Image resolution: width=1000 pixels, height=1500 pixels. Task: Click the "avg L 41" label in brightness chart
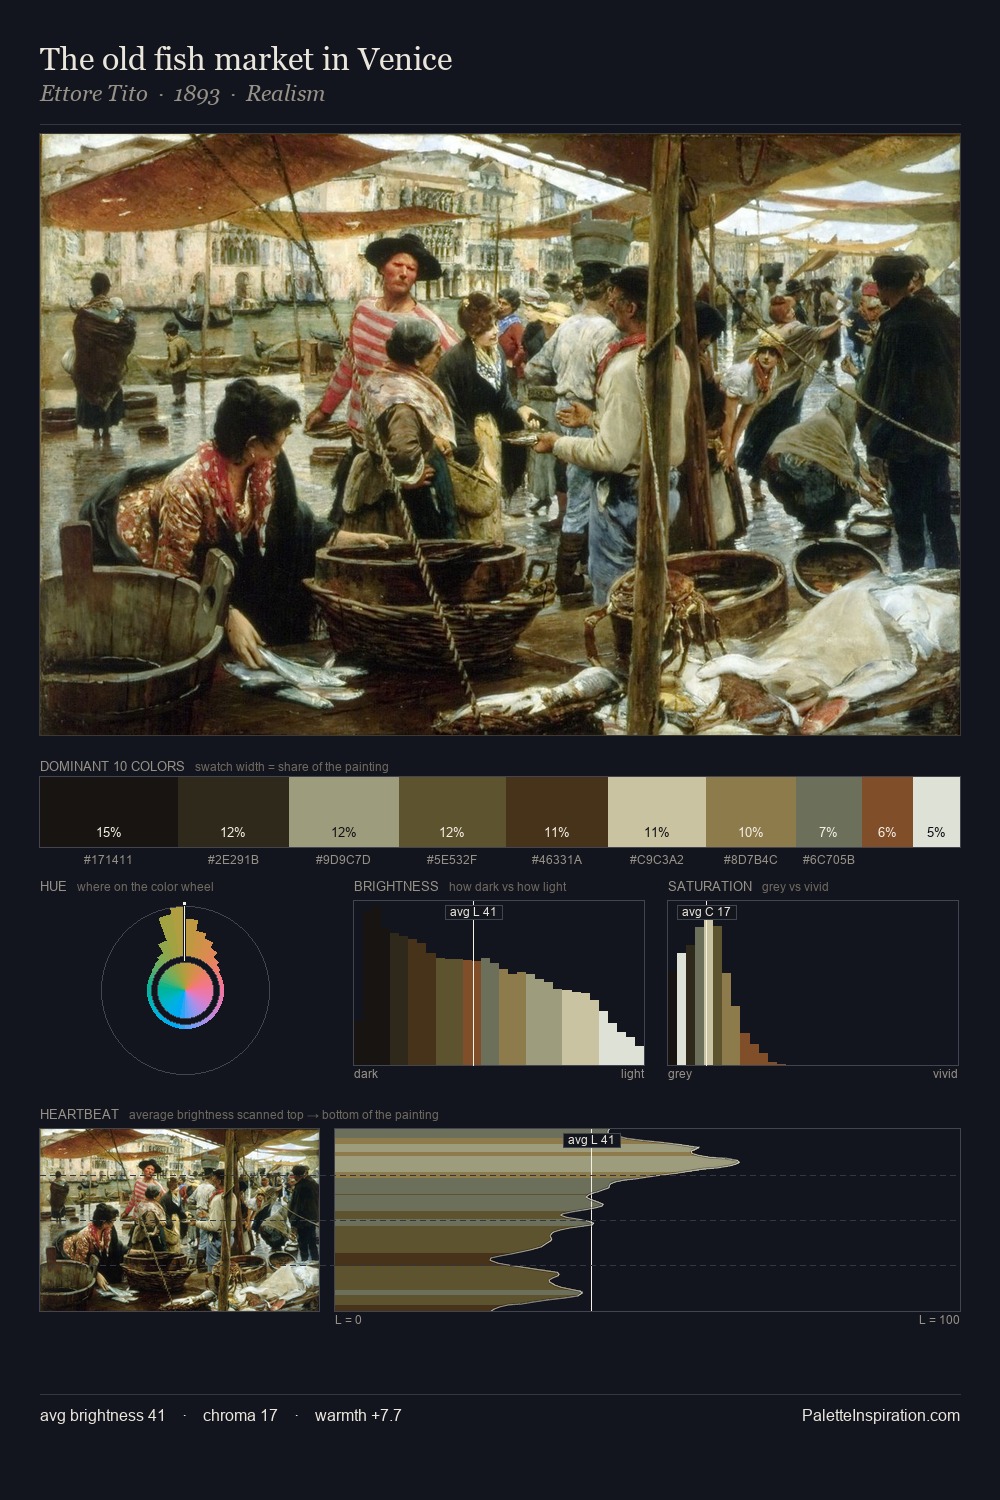pos(473,912)
